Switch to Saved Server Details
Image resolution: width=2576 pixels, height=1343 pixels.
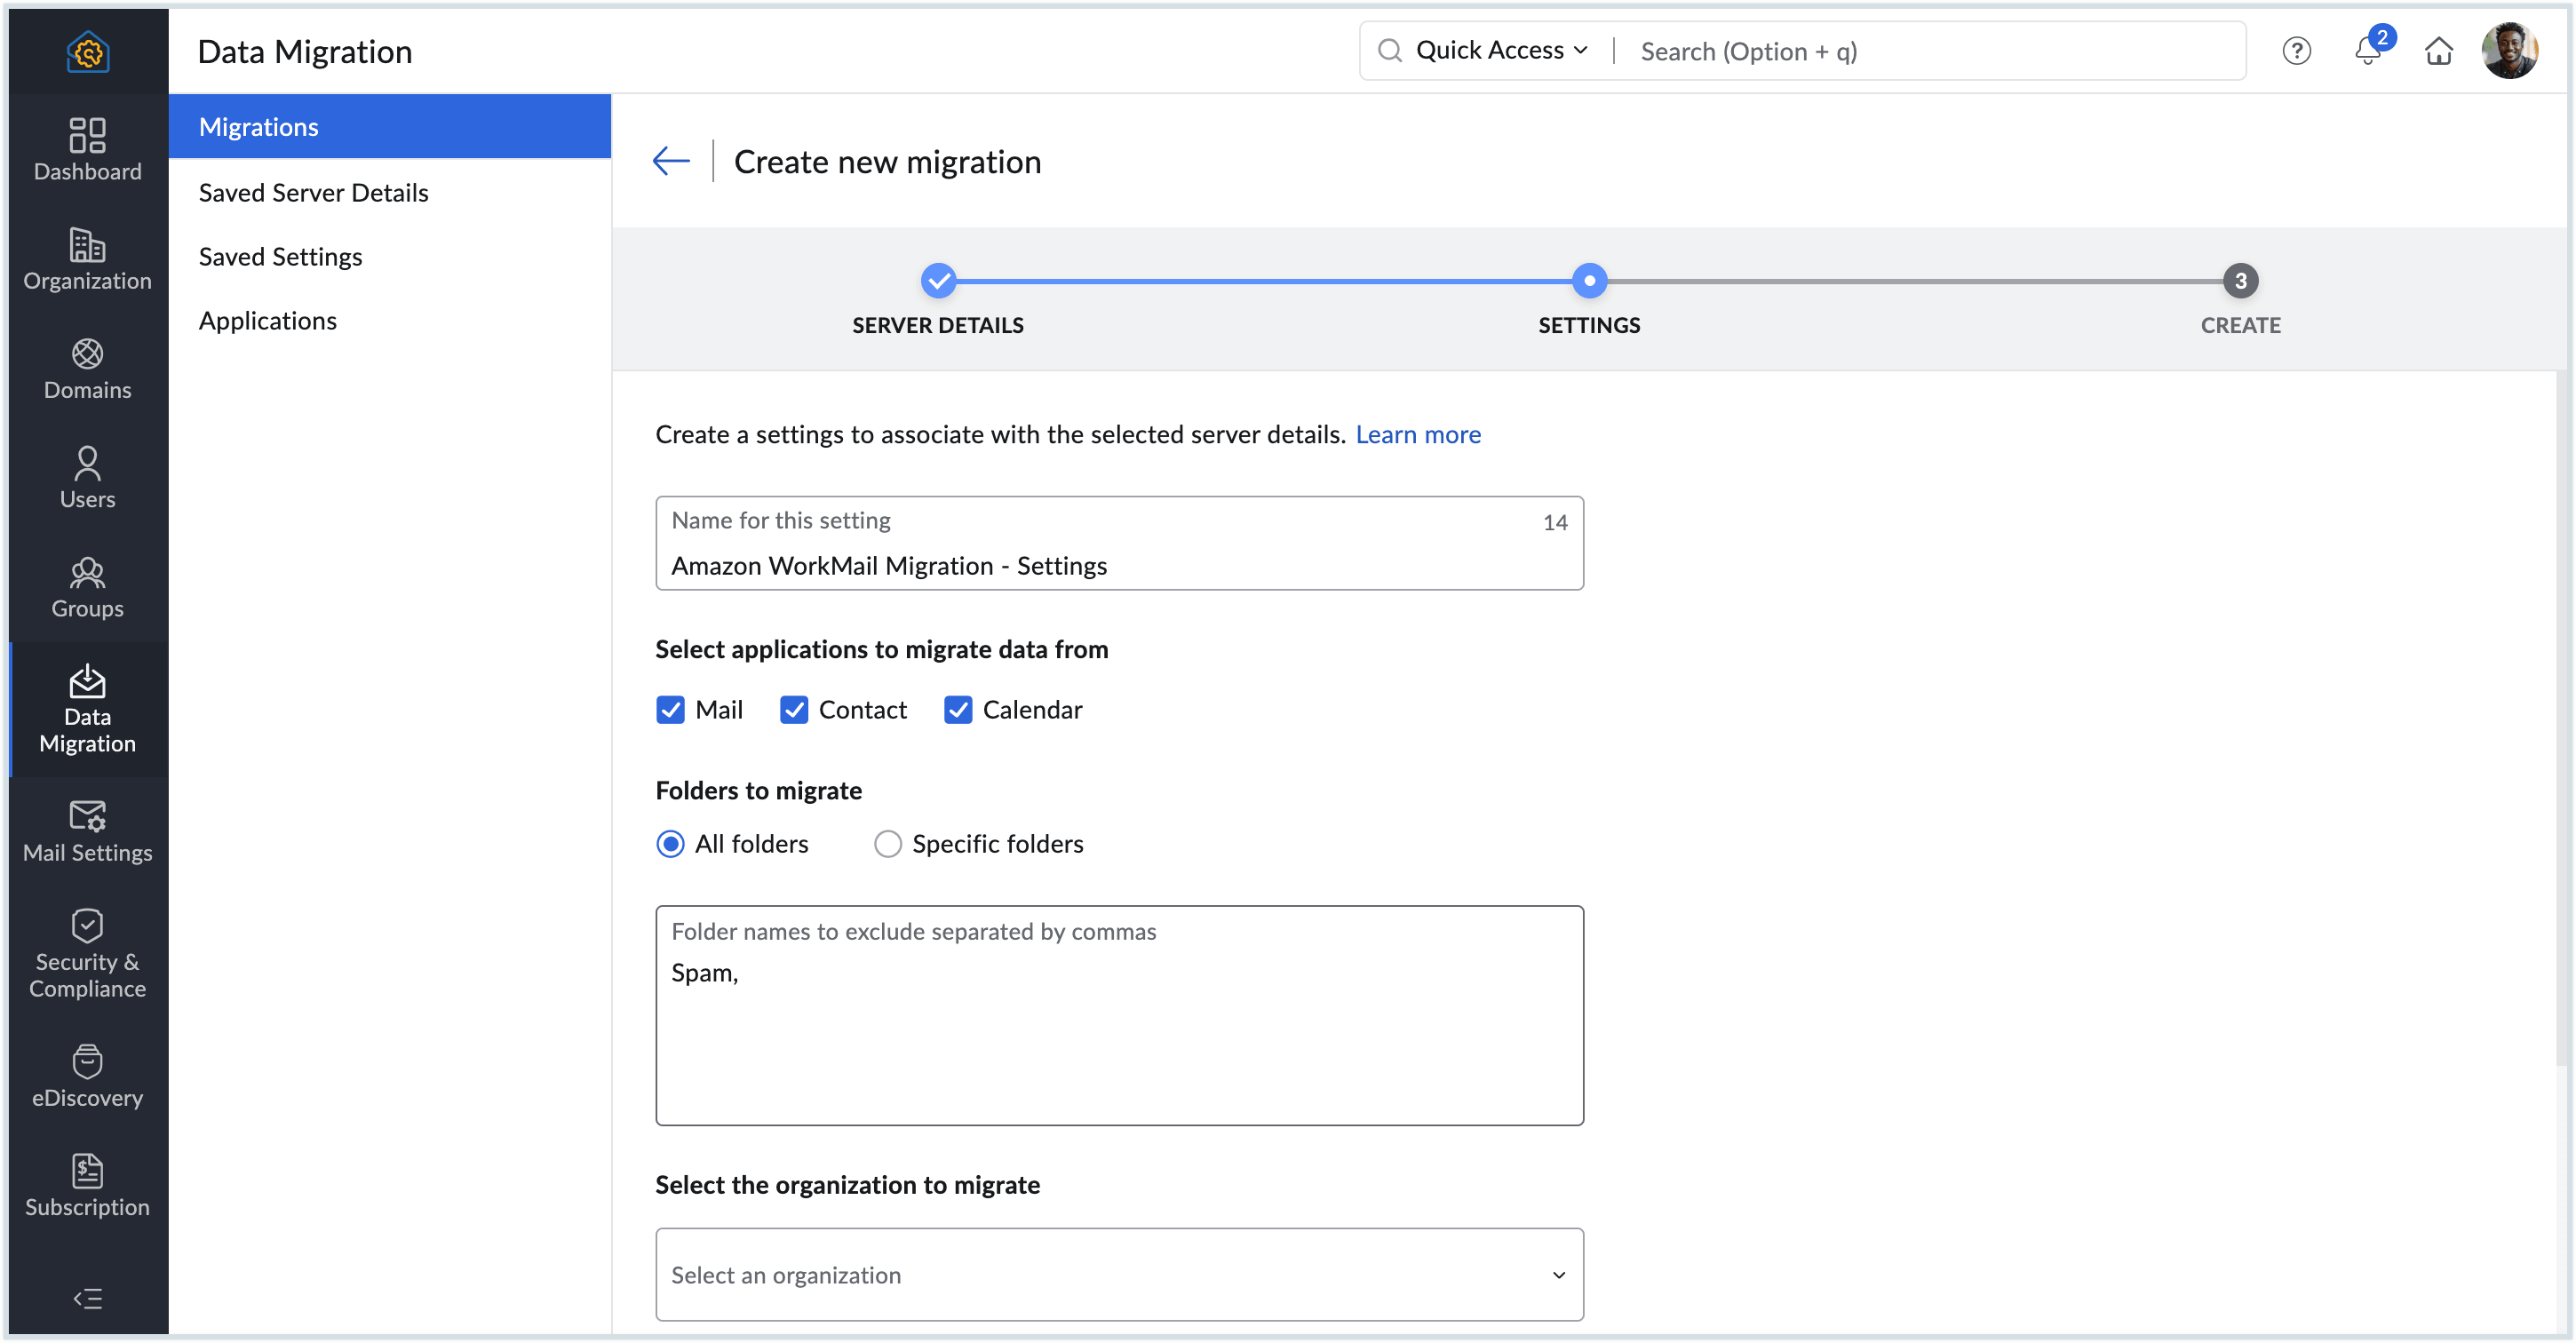point(313,192)
